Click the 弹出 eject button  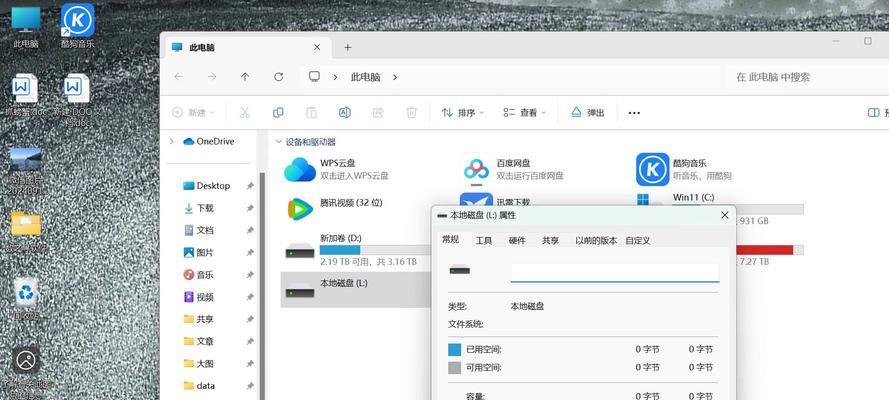click(587, 113)
